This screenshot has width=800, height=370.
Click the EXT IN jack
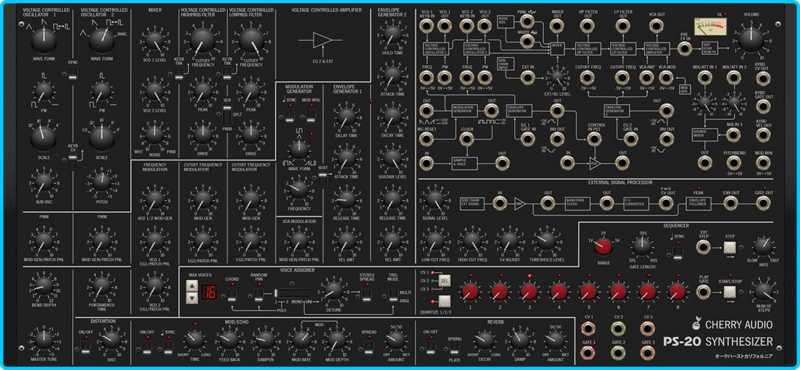pos(528,77)
